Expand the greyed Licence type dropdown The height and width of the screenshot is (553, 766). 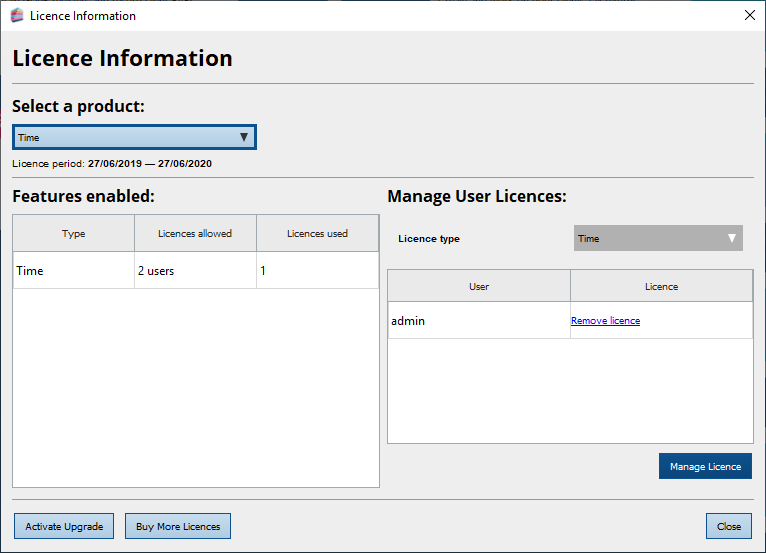[x=658, y=239]
